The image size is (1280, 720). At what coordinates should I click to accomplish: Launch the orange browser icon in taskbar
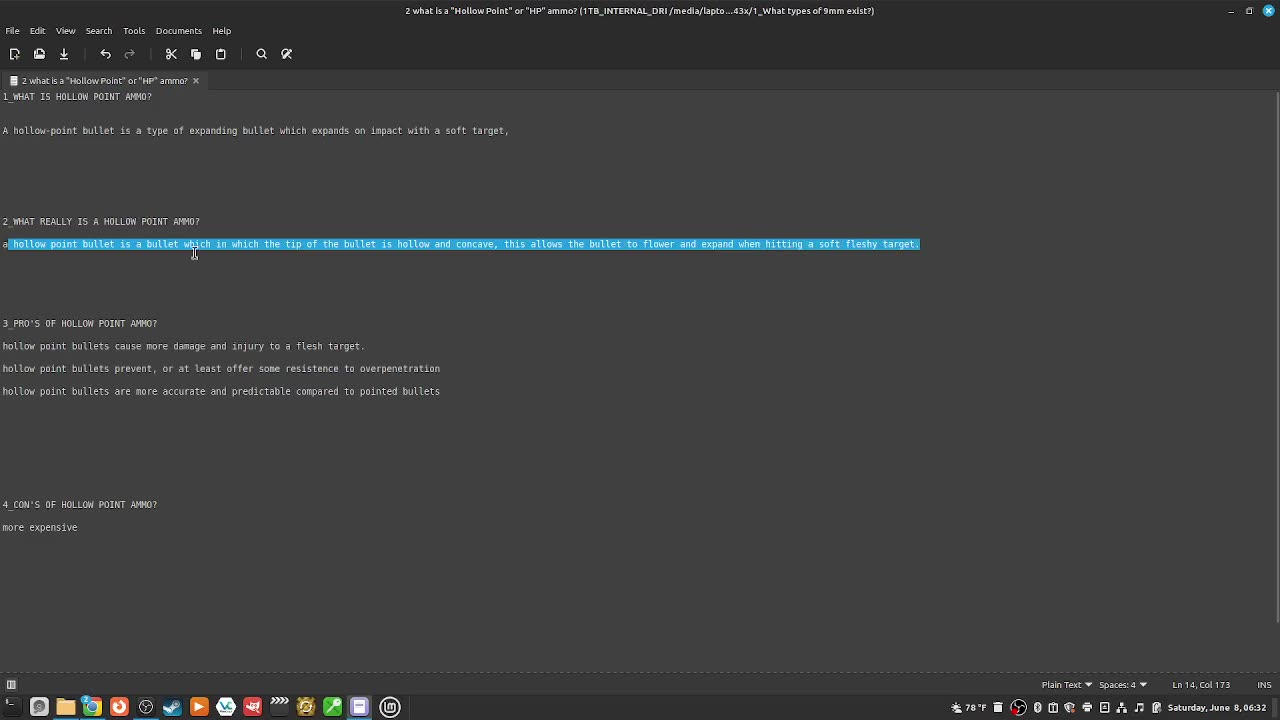click(x=119, y=707)
